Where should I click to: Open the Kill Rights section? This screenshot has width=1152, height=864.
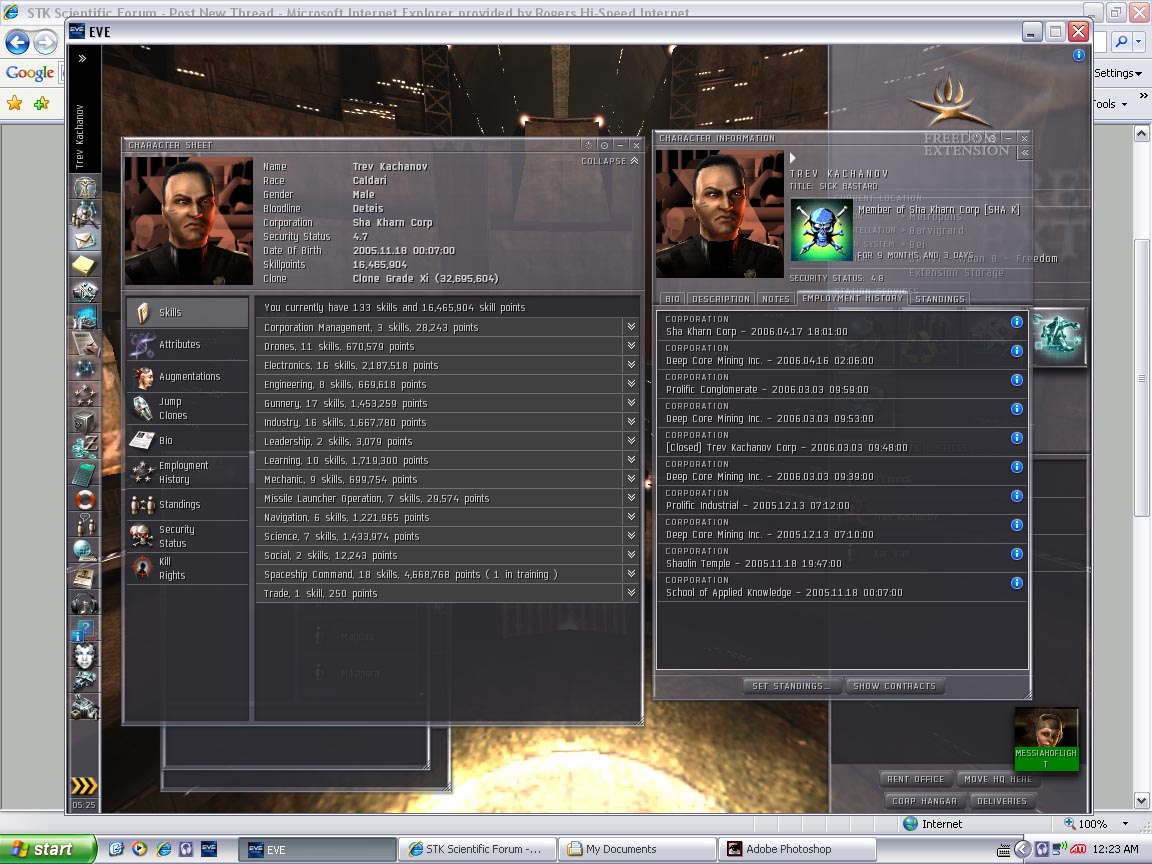[x=187, y=569]
